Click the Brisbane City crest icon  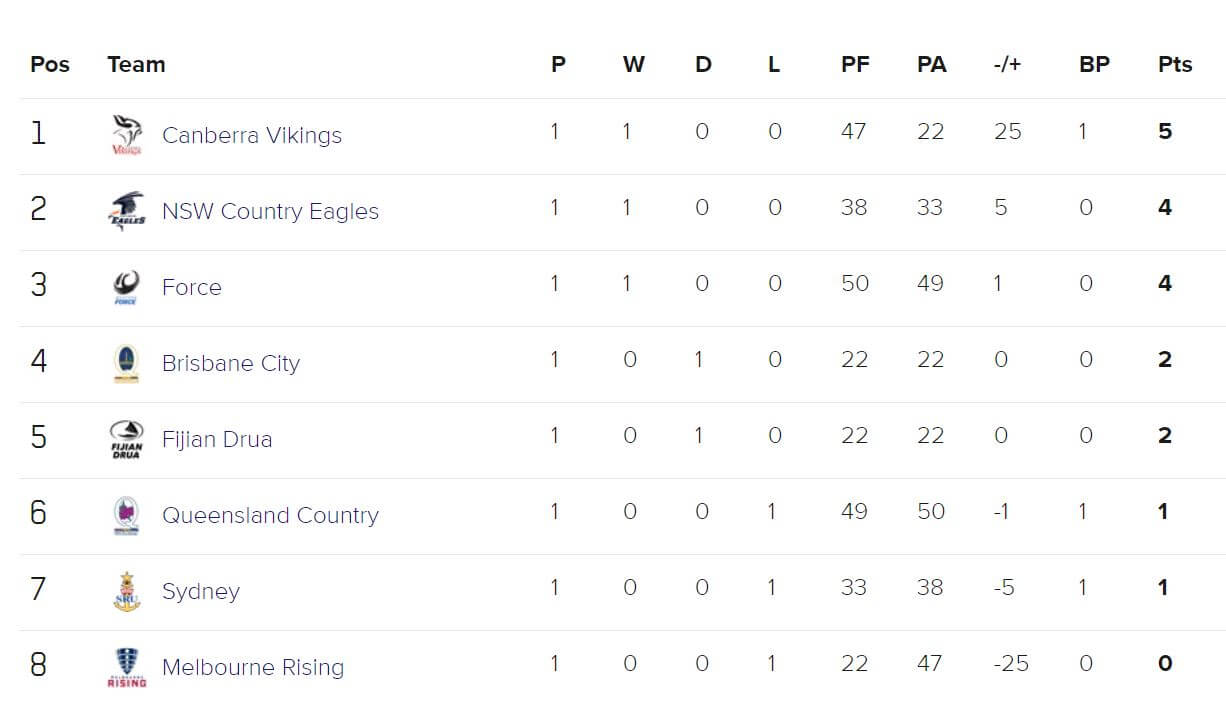click(x=127, y=363)
